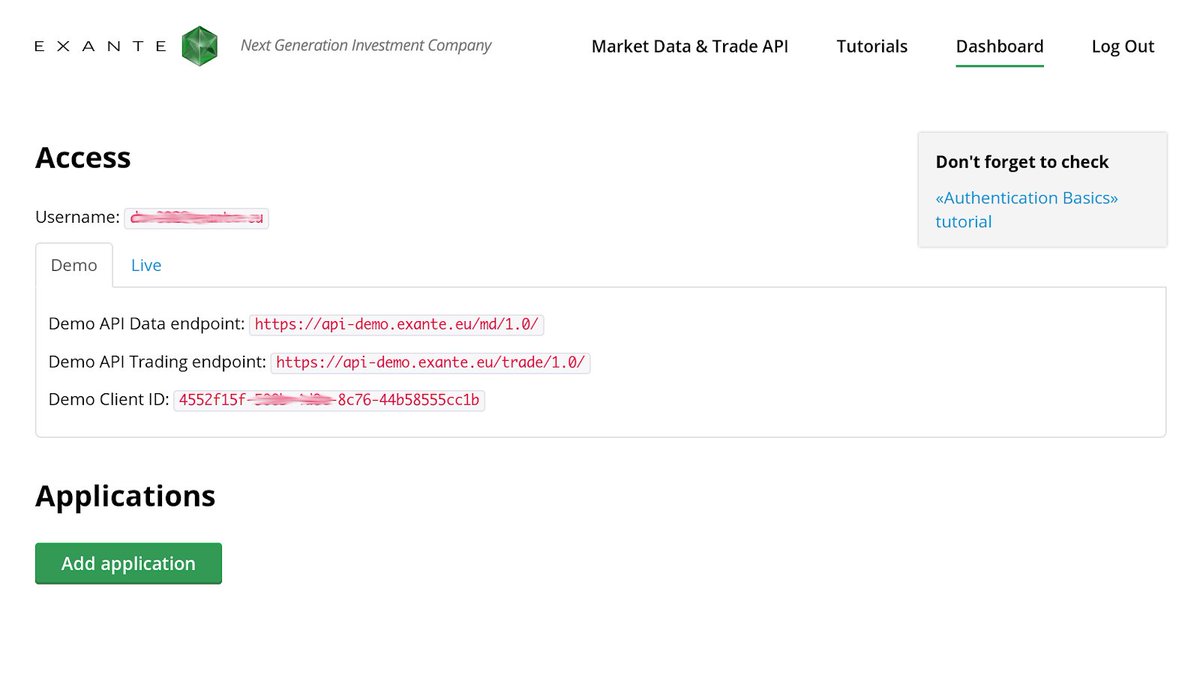Navigate to the Tutorials section
Screen dimensions: 1200x694
[x=871, y=46]
